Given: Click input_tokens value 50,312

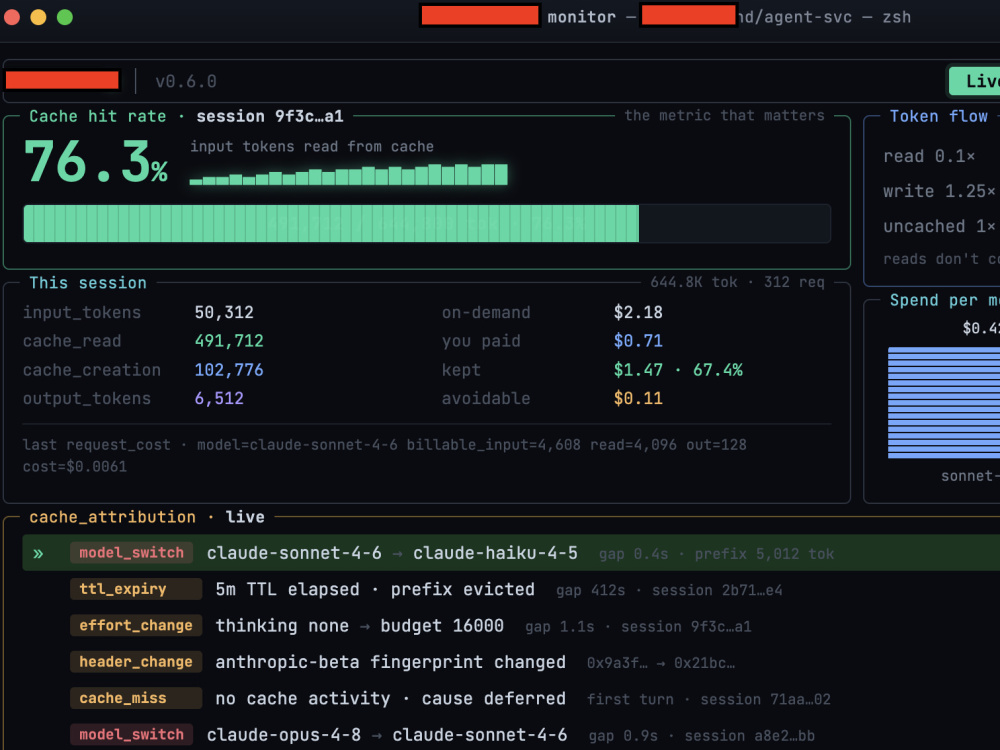Looking at the screenshot, I should coord(224,312).
